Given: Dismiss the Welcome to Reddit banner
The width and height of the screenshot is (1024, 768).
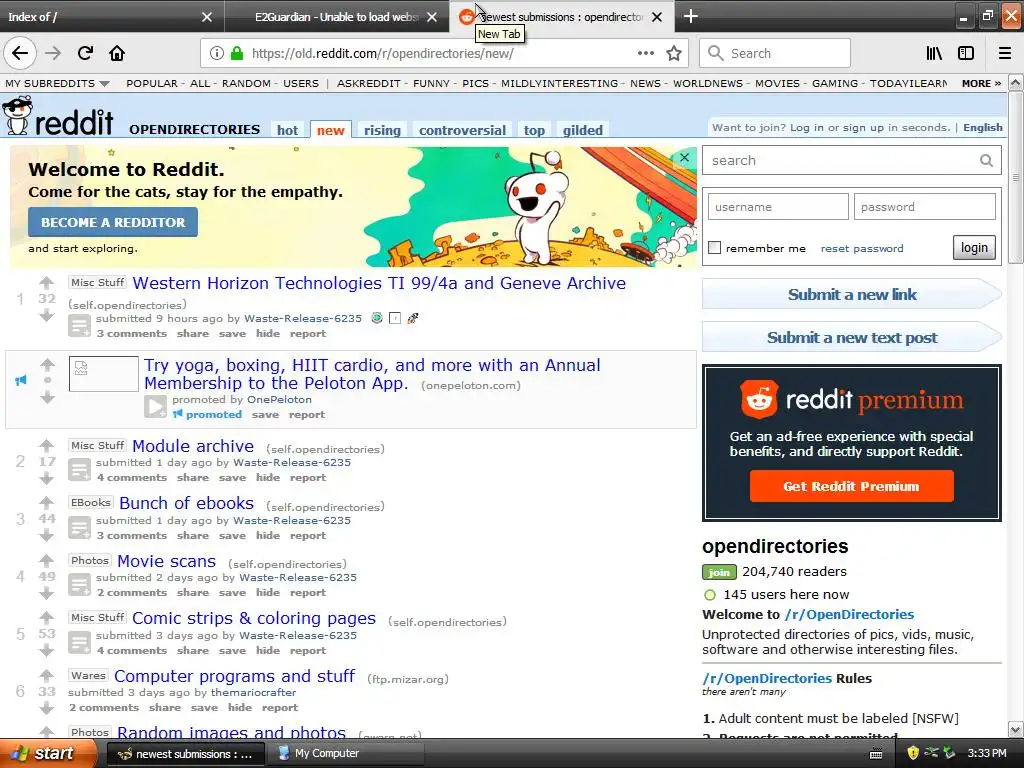Looking at the screenshot, I should (x=684, y=157).
